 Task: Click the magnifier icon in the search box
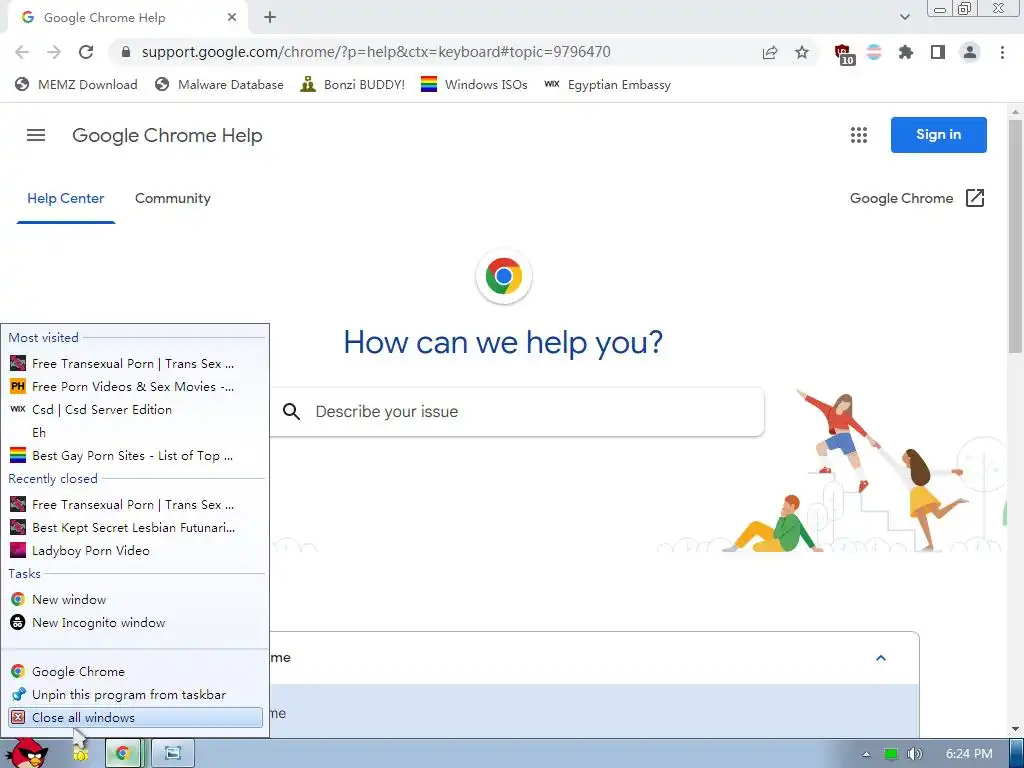point(291,411)
